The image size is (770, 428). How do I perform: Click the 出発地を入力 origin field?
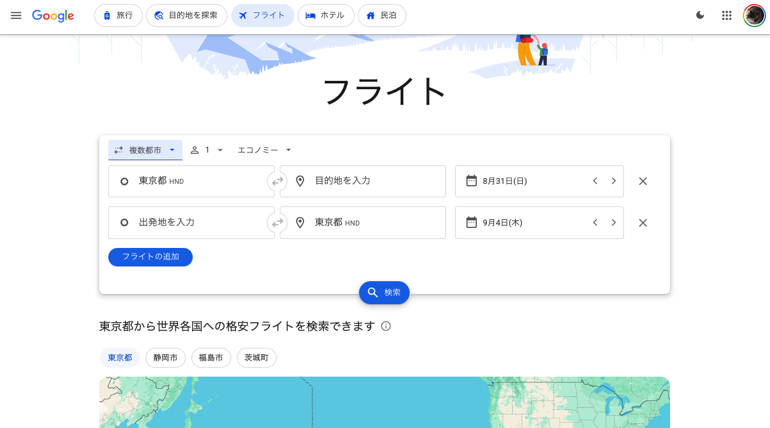(191, 223)
